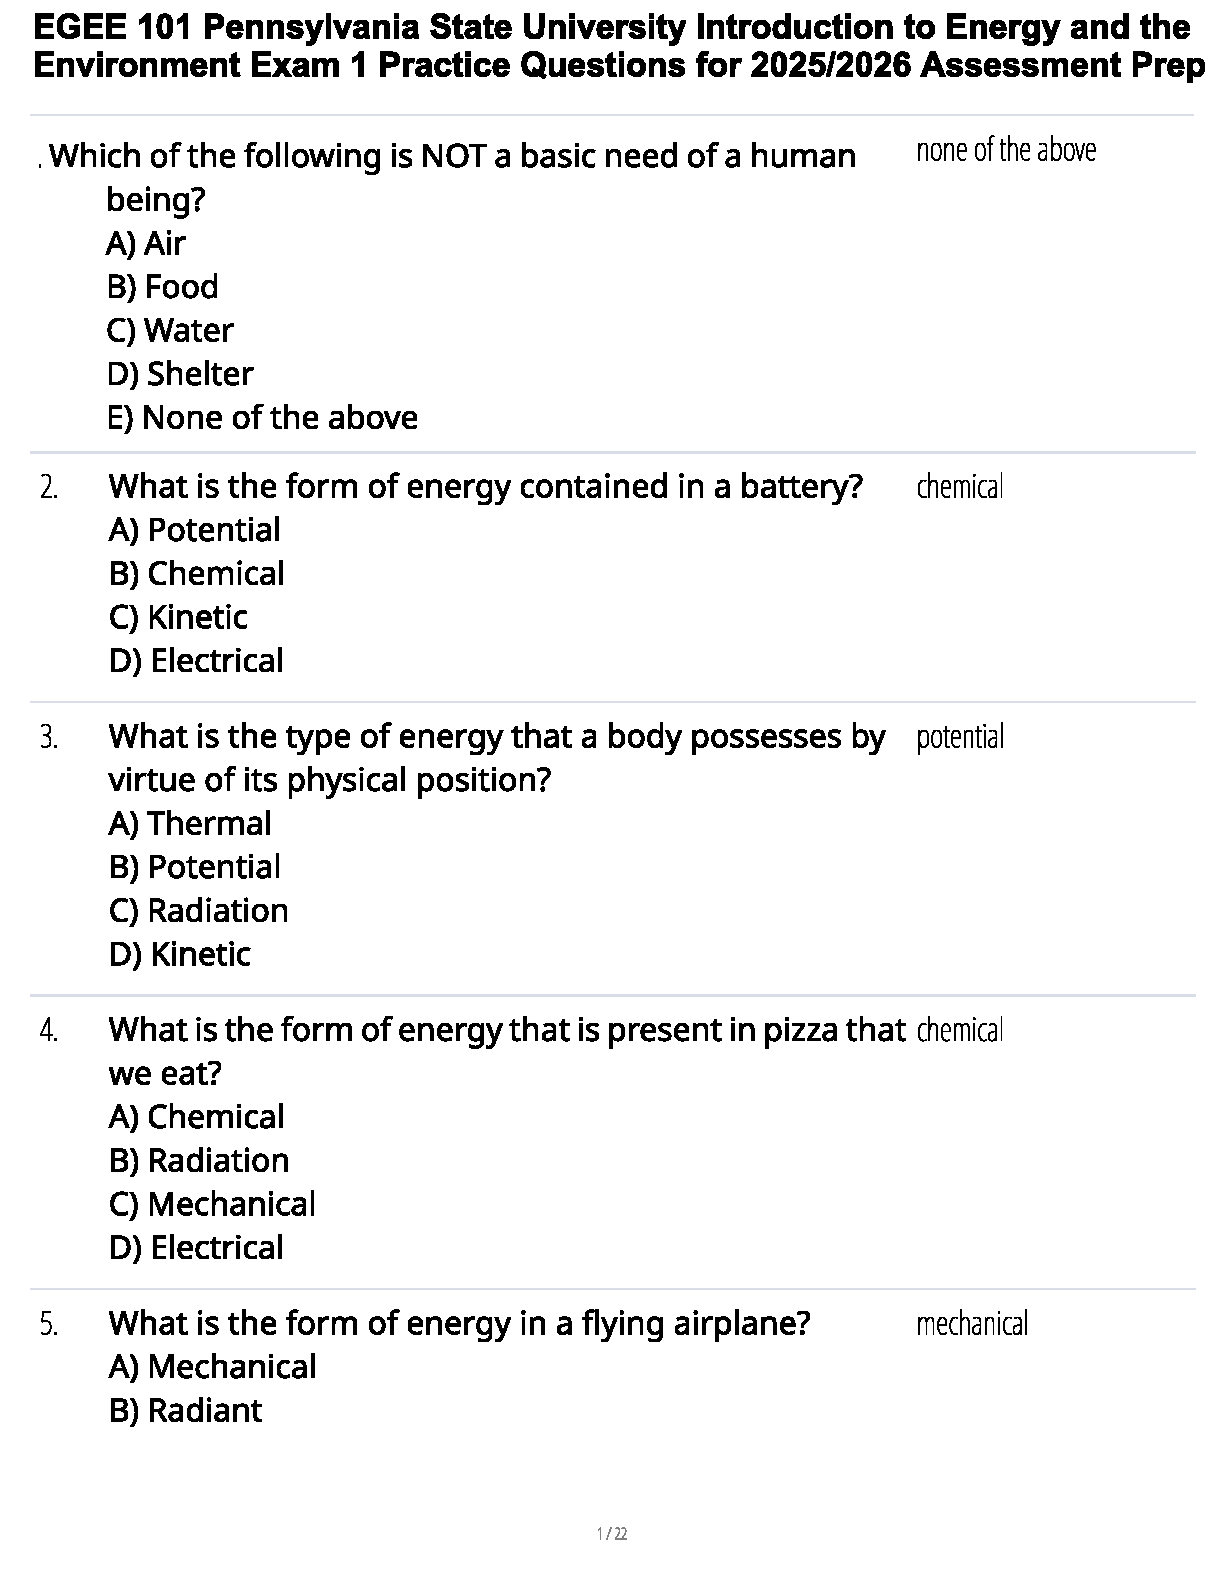
Task: Click the 'none of the above' answer text
Action: [x=1005, y=150]
